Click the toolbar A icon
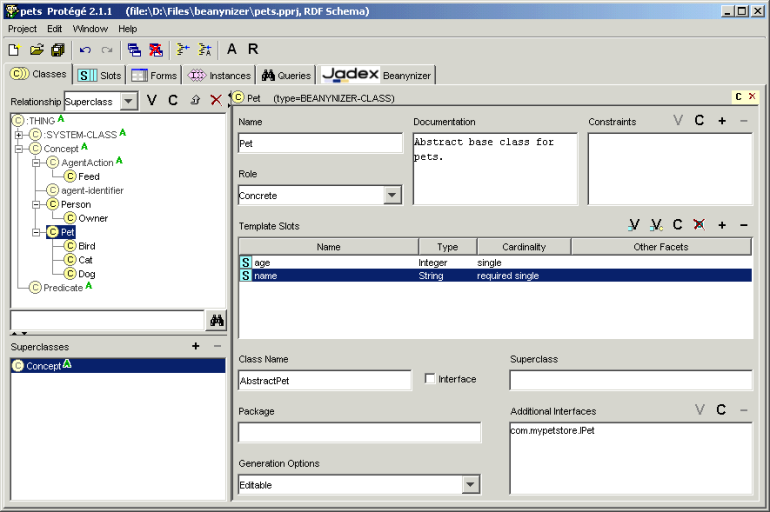The height and width of the screenshot is (512, 770). coord(231,49)
